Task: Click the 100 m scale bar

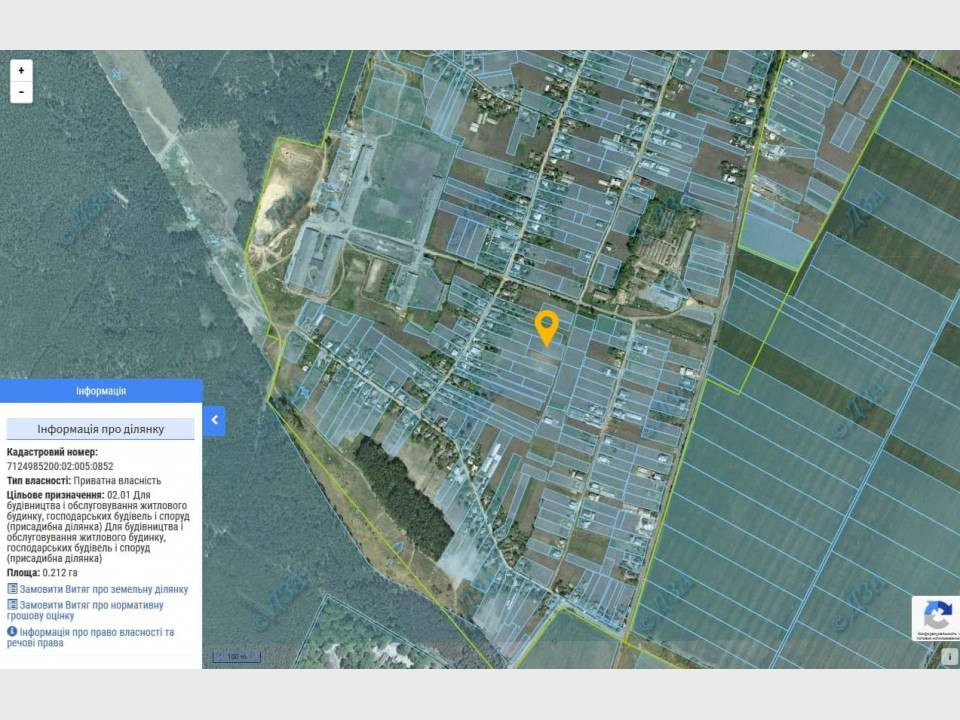Action: (237, 657)
